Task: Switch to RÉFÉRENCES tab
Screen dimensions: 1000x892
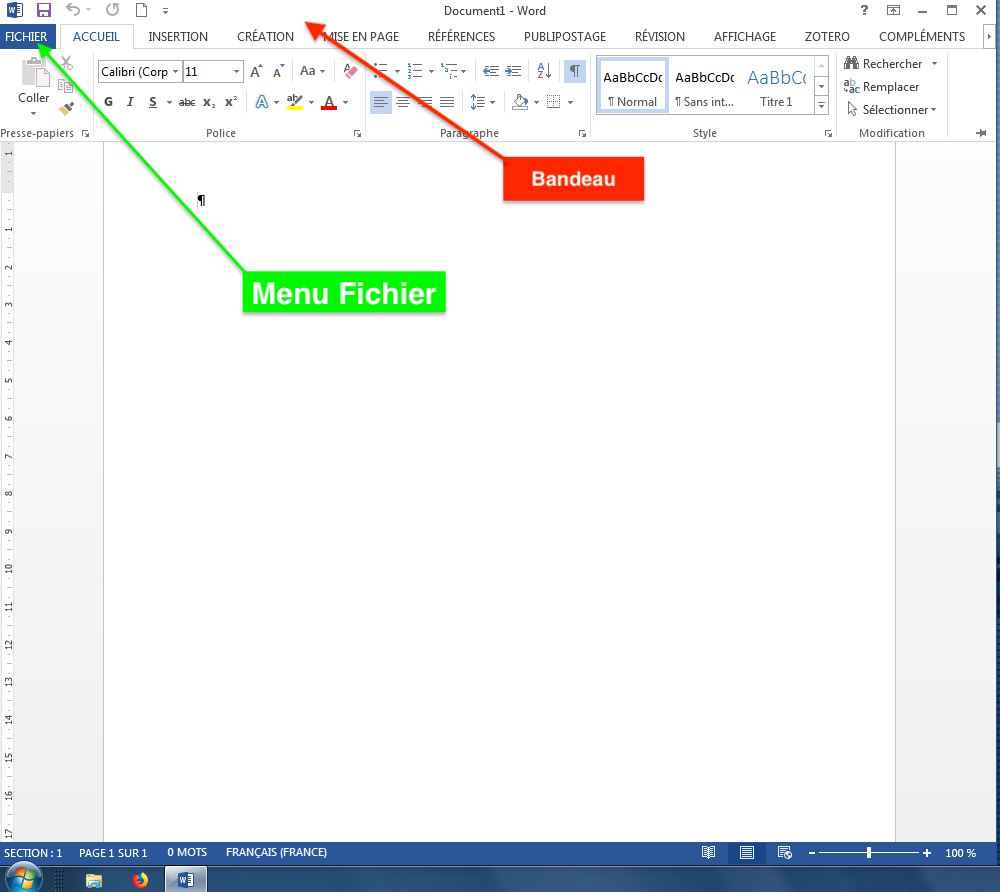Action: pos(461,36)
